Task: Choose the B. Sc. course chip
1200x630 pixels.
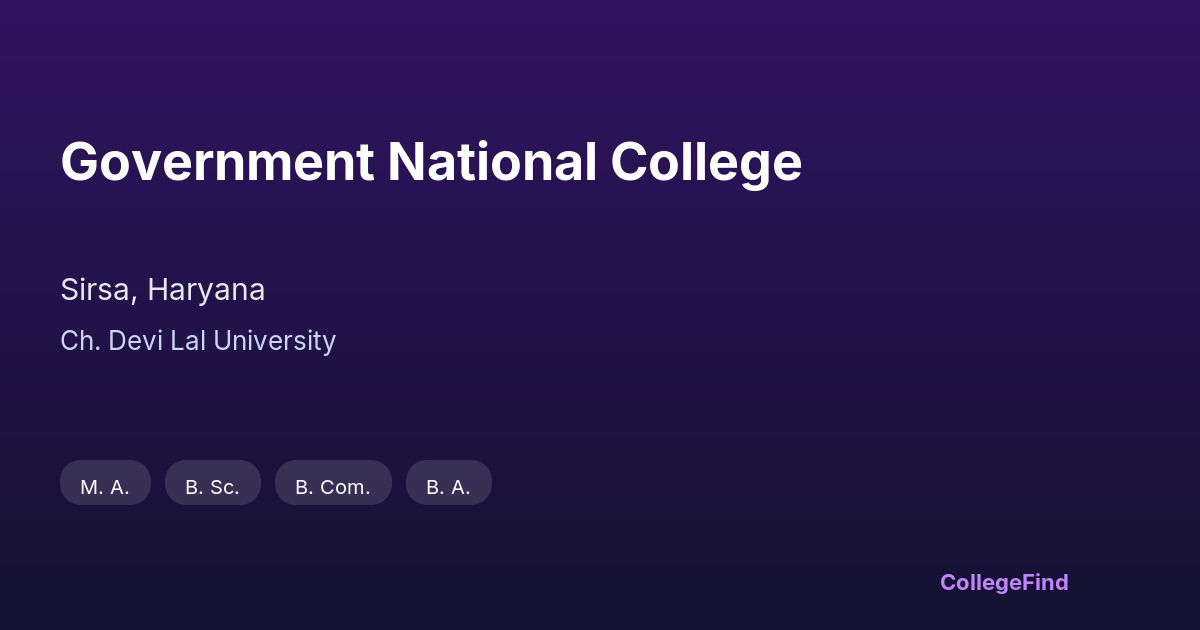Action: 212,483
